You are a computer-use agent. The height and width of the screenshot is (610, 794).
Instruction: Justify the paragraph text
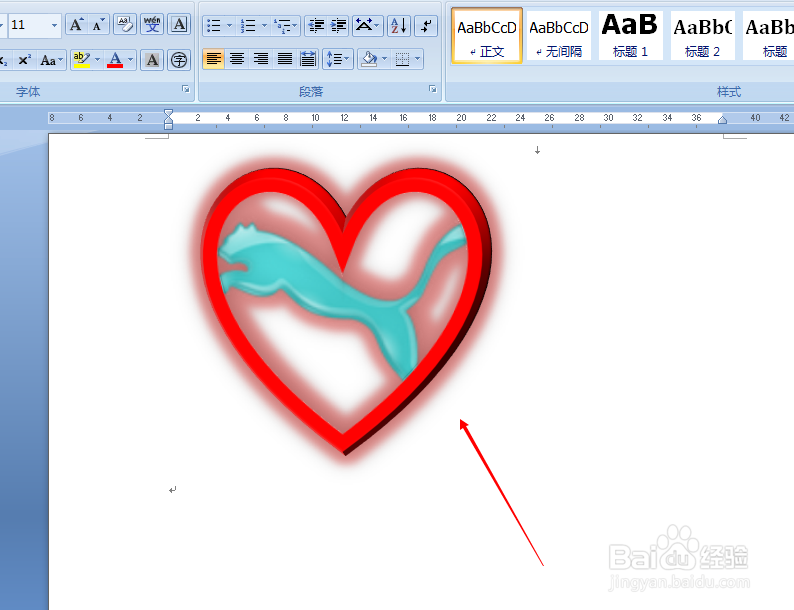pyautogui.click(x=285, y=59)
